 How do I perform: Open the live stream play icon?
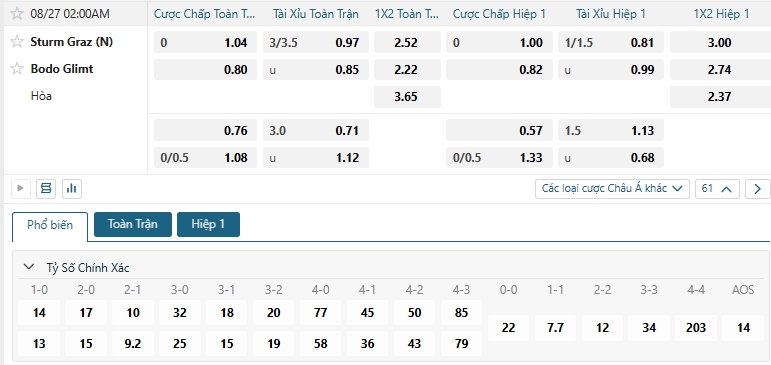coord(21,188)
